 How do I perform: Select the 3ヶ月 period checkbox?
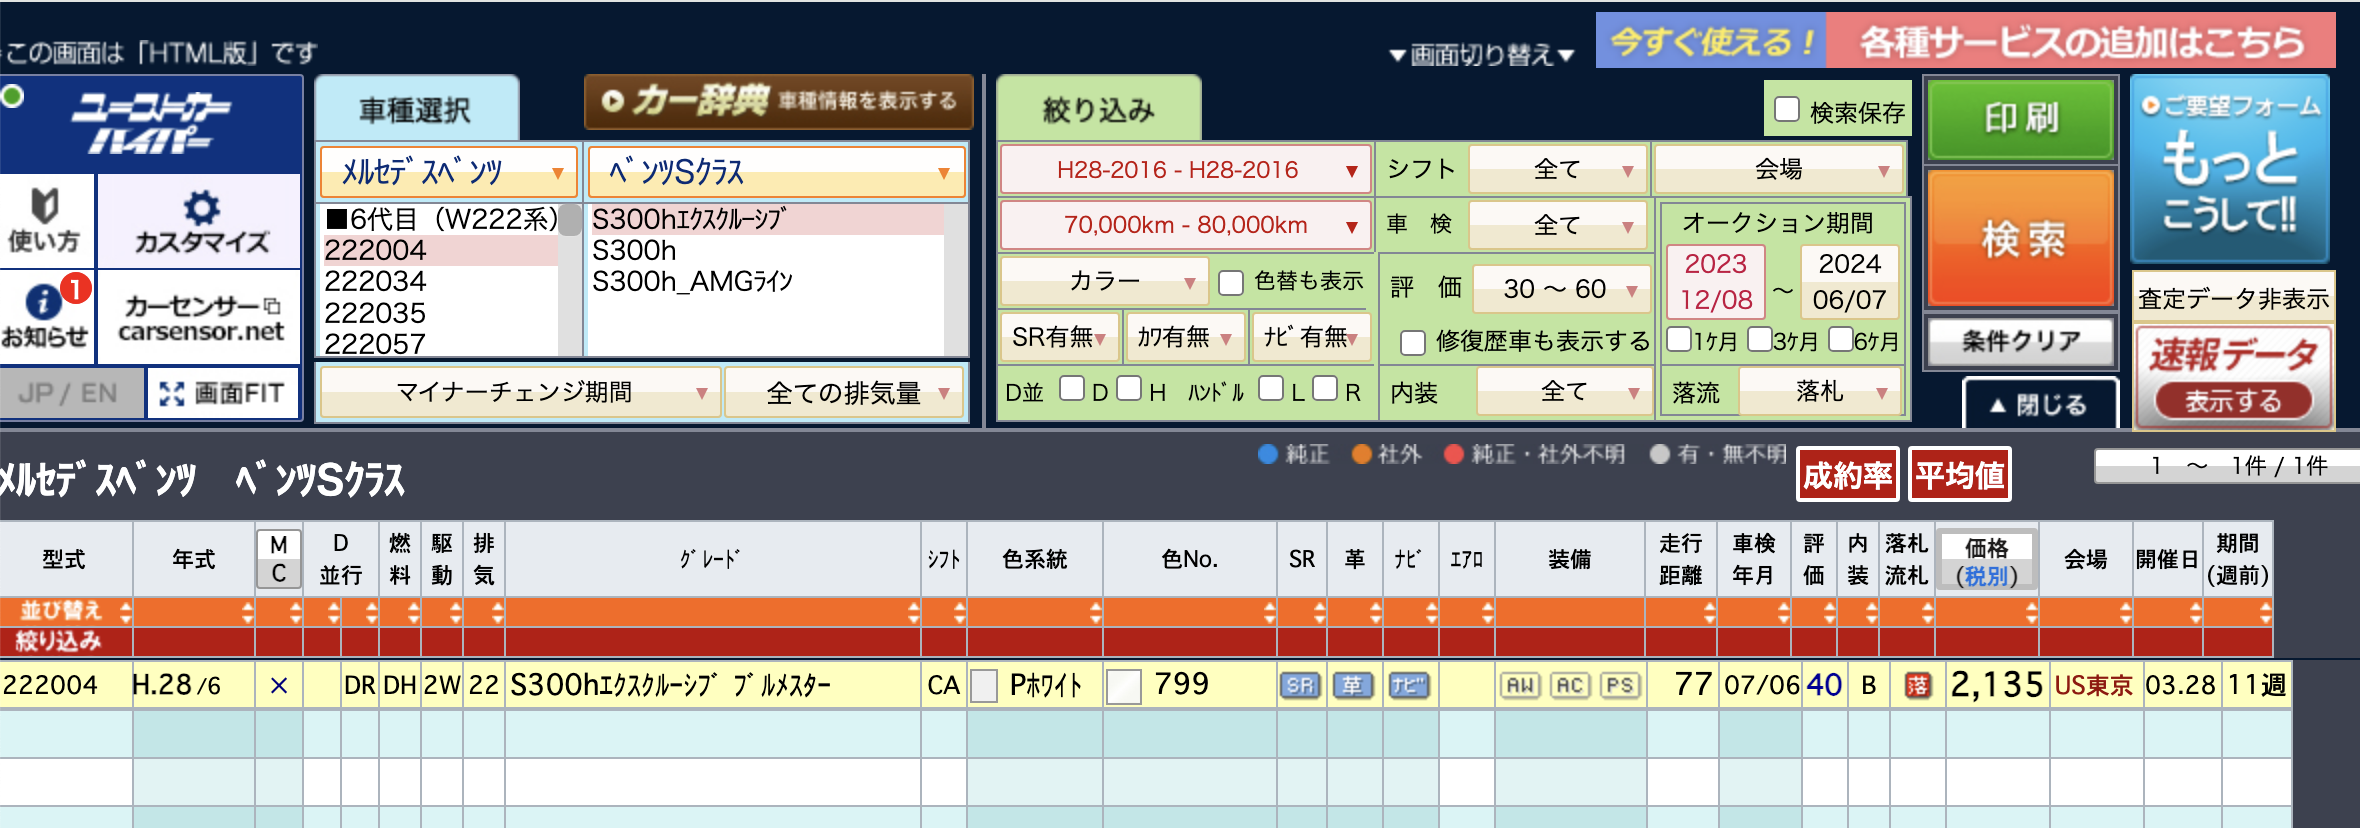pos(1760,339)
